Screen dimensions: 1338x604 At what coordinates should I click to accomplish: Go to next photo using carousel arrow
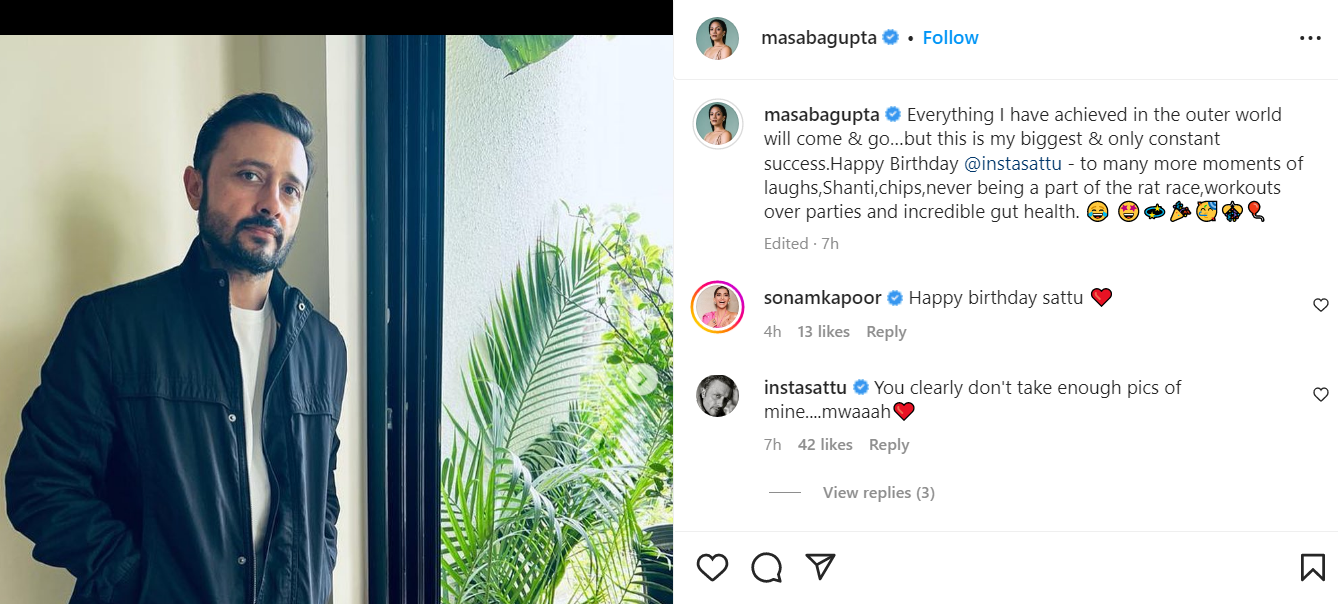(643, 380)
